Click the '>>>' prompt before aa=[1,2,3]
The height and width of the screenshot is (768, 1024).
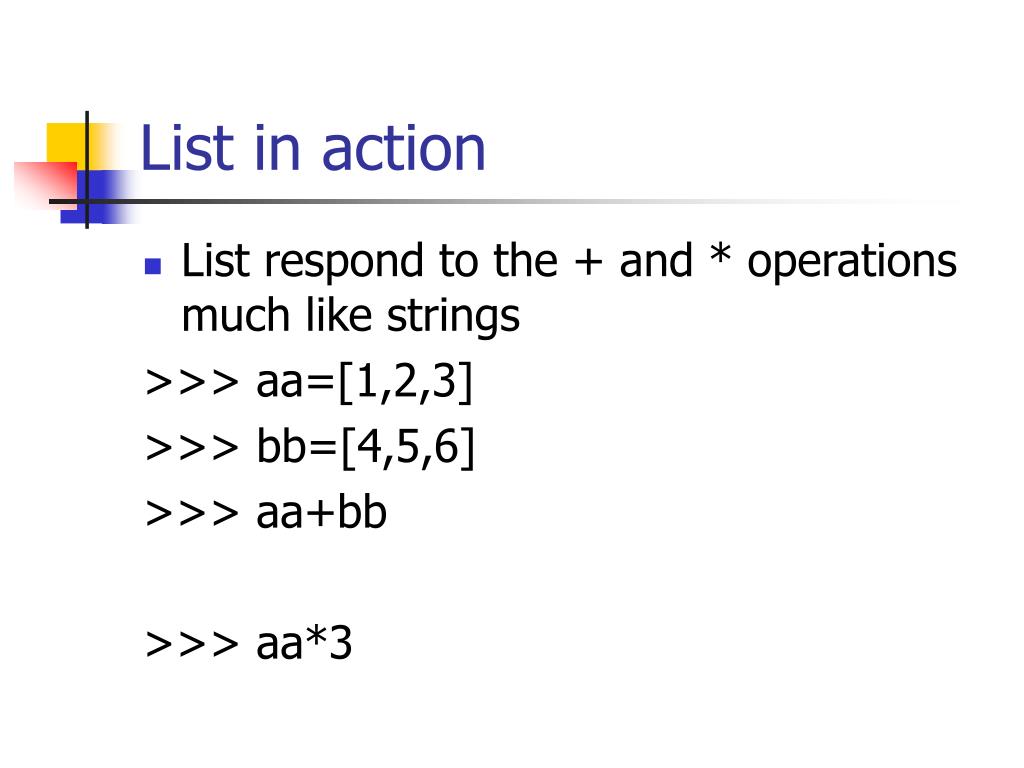(192, 383)
